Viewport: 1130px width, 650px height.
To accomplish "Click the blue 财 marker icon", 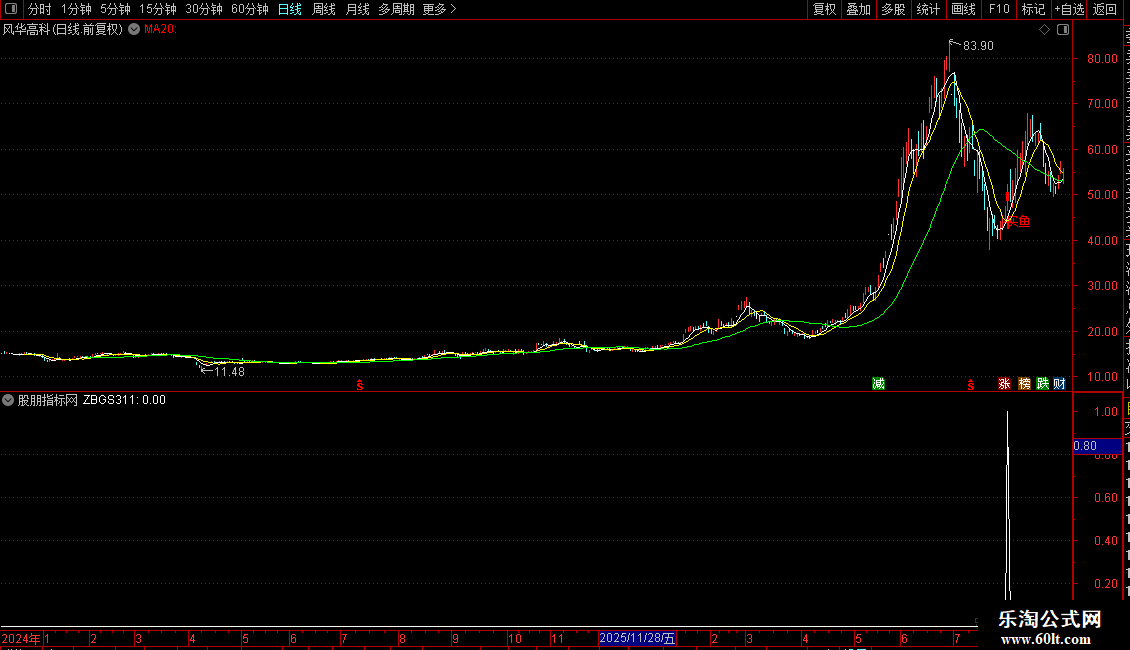I will pyautogui.click(x=1059, y=383).
